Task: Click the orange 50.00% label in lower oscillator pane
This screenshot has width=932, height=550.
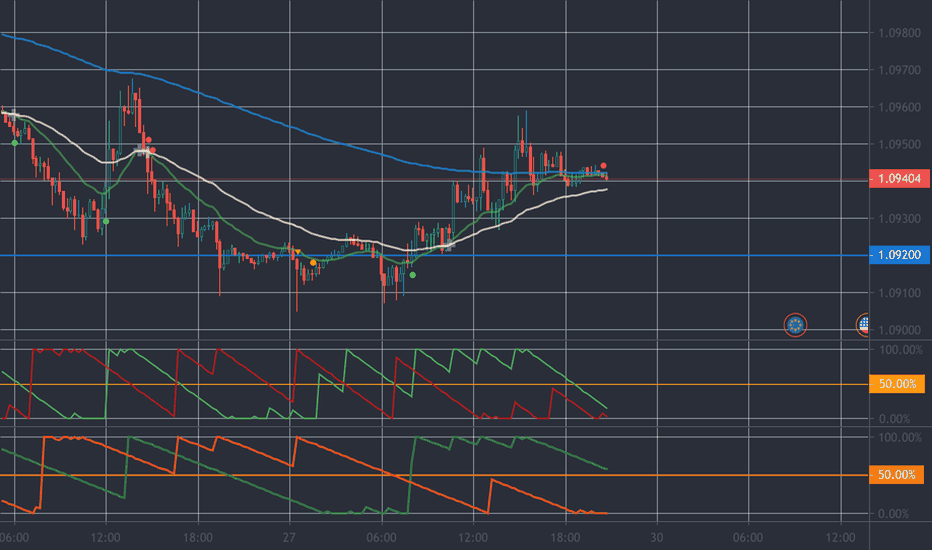Action: 896,474
